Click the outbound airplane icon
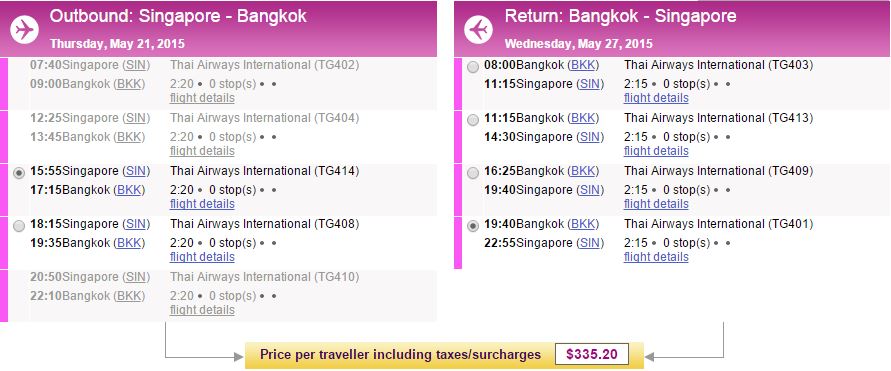This screenshot has height=371, width=891. 24,30
